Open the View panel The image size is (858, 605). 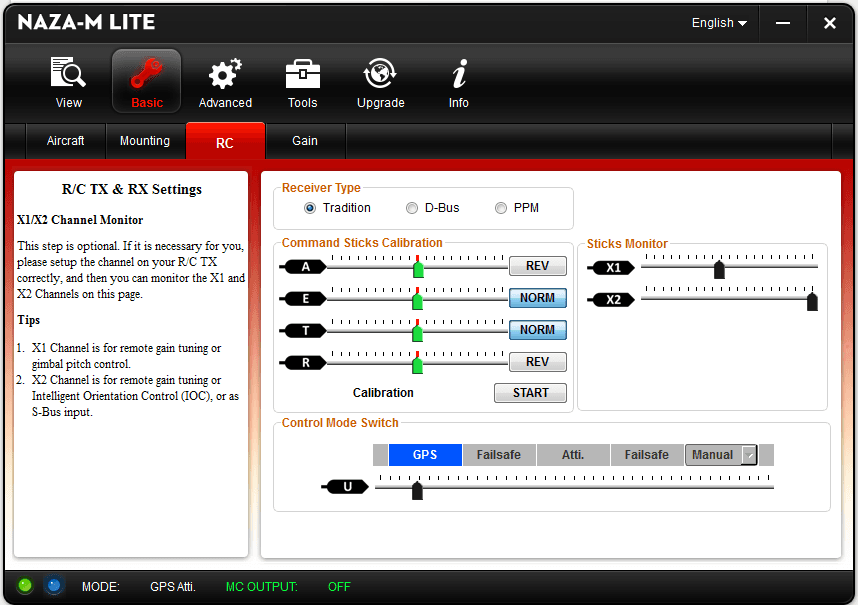tap(68, 80)
